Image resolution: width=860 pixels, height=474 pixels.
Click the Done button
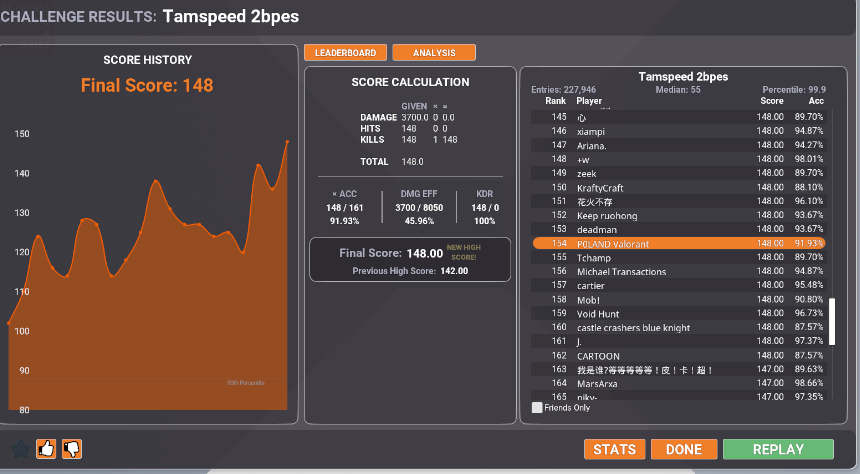click(x=684, y=449)
